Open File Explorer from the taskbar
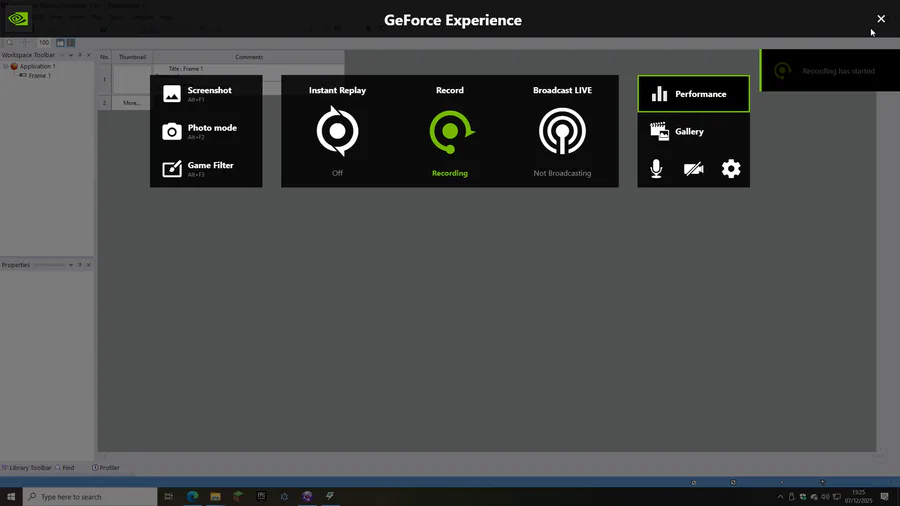The height and width of the screenshot is (506, 900). (215, 496)
